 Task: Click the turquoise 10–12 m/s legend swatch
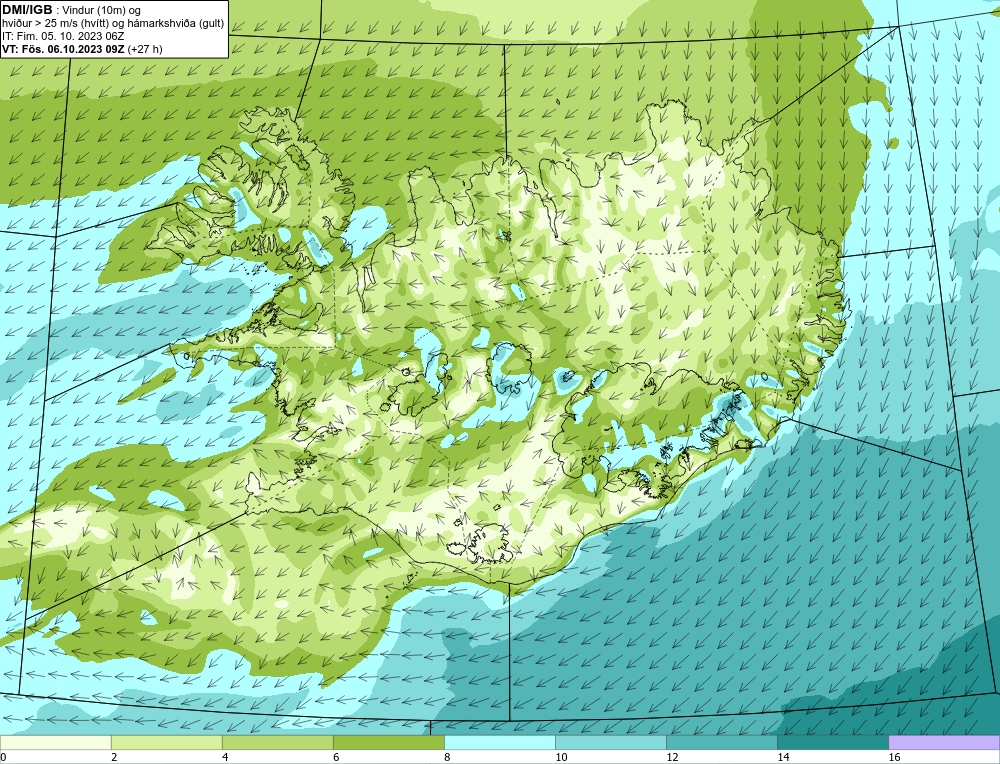tap(610, 742)
